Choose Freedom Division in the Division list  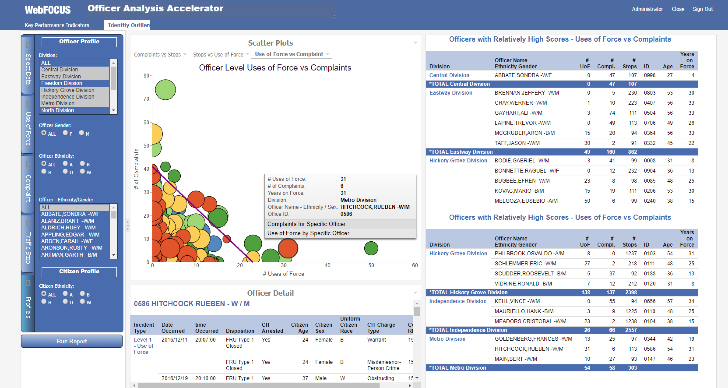point(75,83)
